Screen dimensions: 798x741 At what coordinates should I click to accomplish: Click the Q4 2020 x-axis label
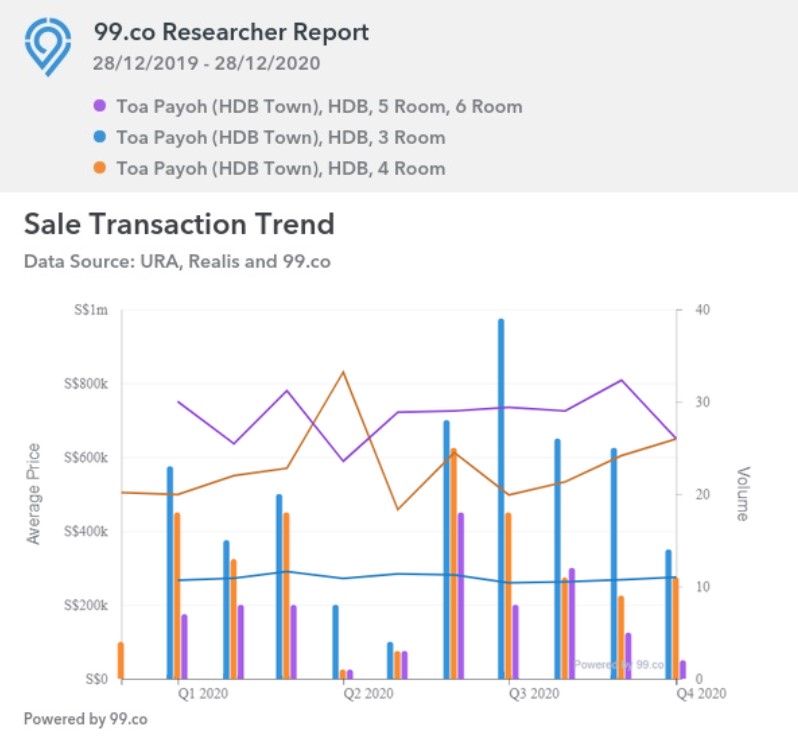tap(696, 692)
